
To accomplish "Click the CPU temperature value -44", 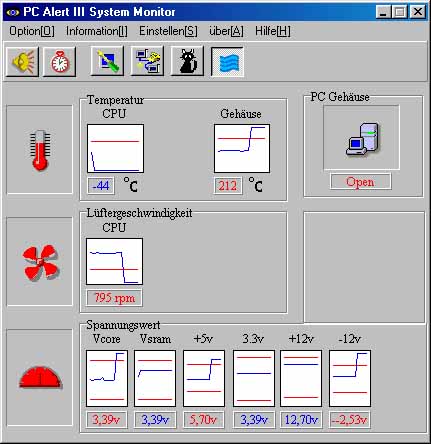I will point(101,186).
